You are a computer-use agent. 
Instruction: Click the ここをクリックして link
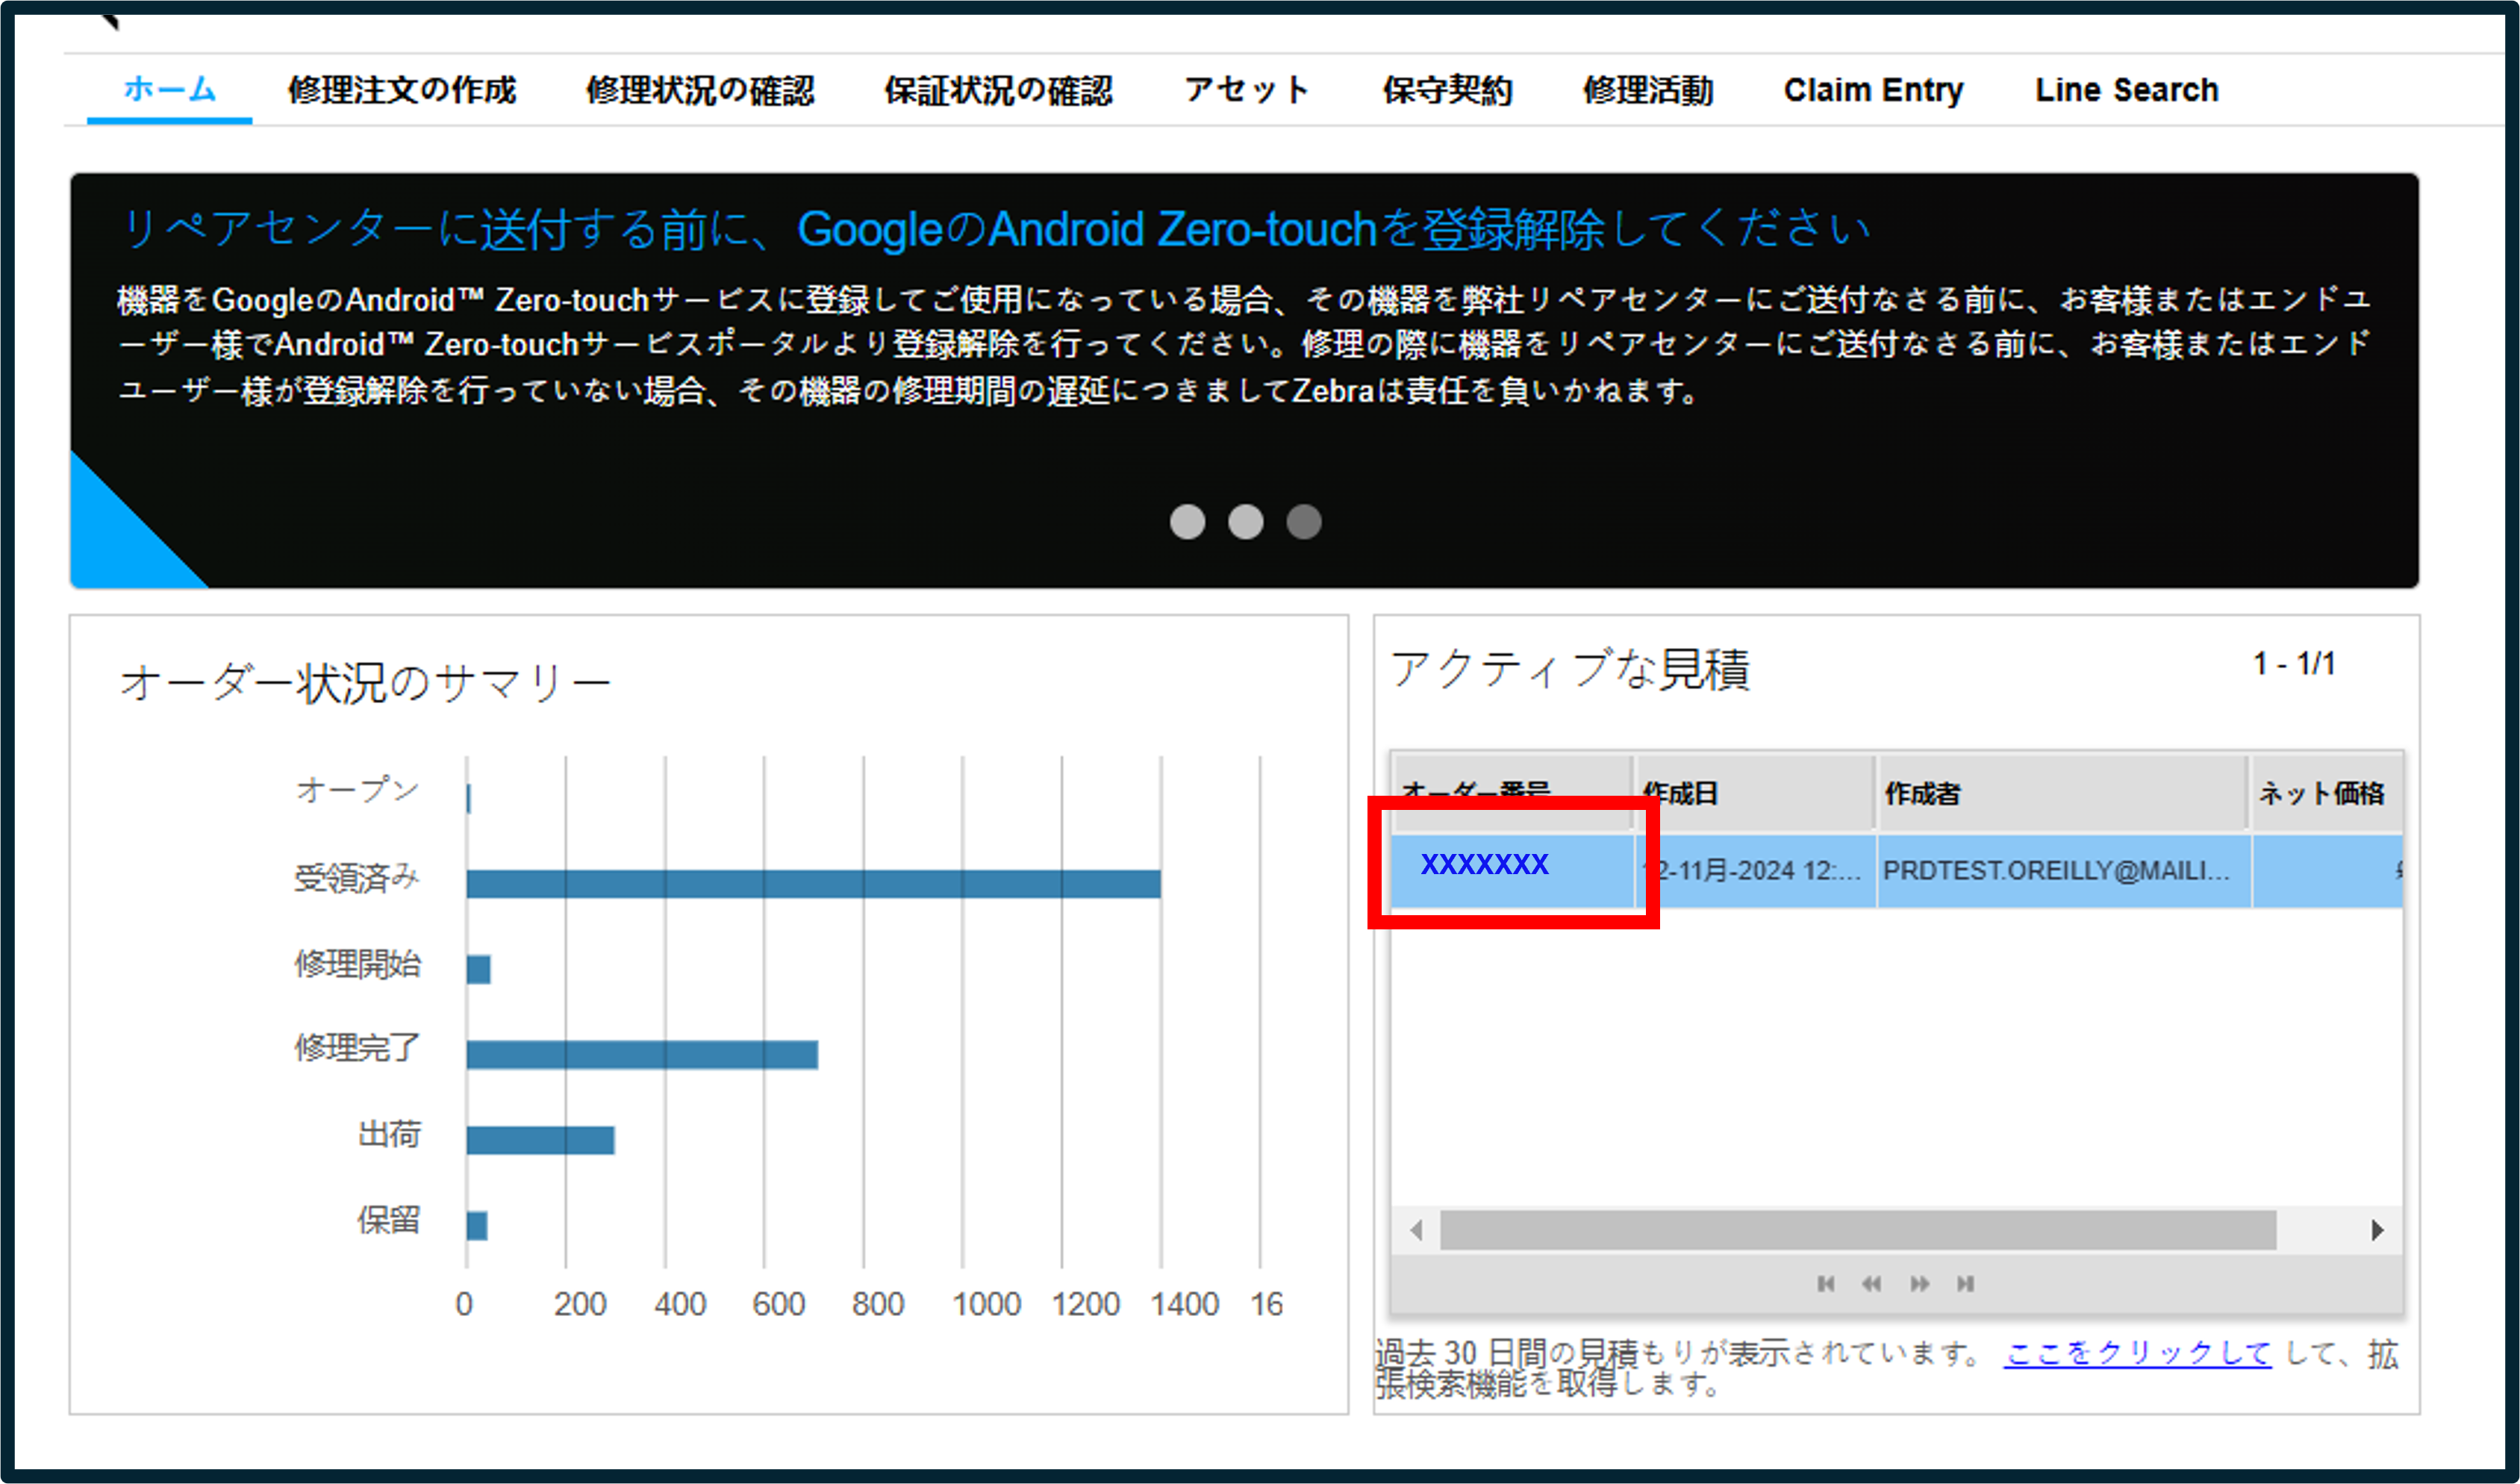2137,1353
